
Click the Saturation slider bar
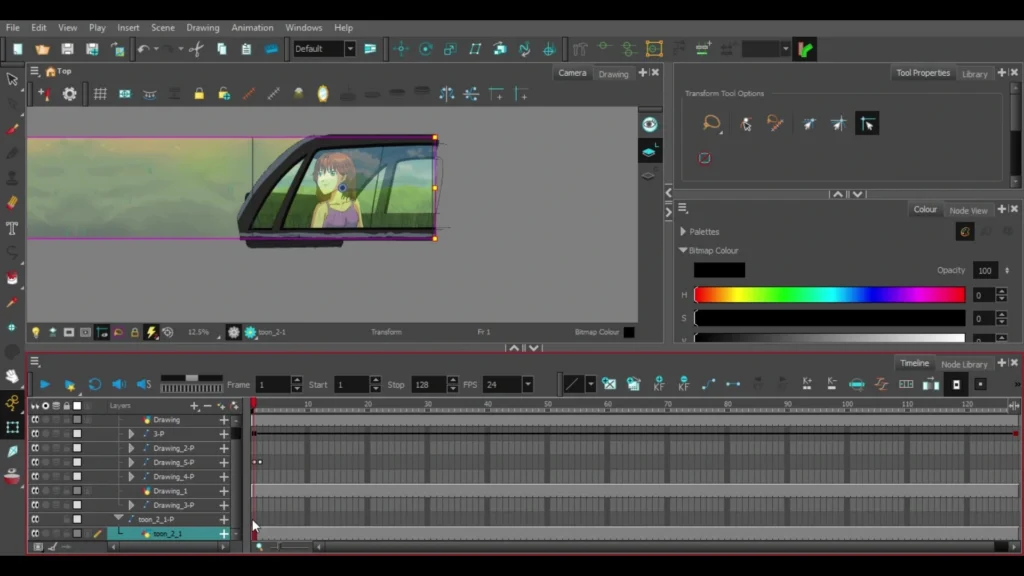[829, 318]
